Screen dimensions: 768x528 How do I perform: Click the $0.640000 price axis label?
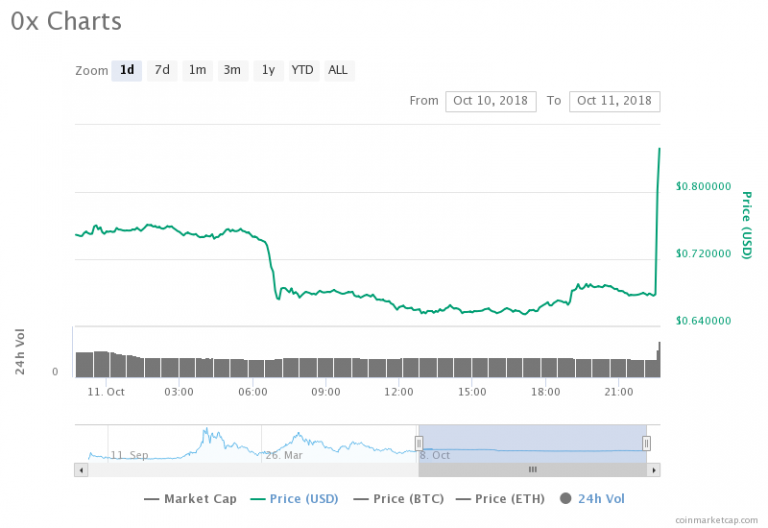(703, 321)
